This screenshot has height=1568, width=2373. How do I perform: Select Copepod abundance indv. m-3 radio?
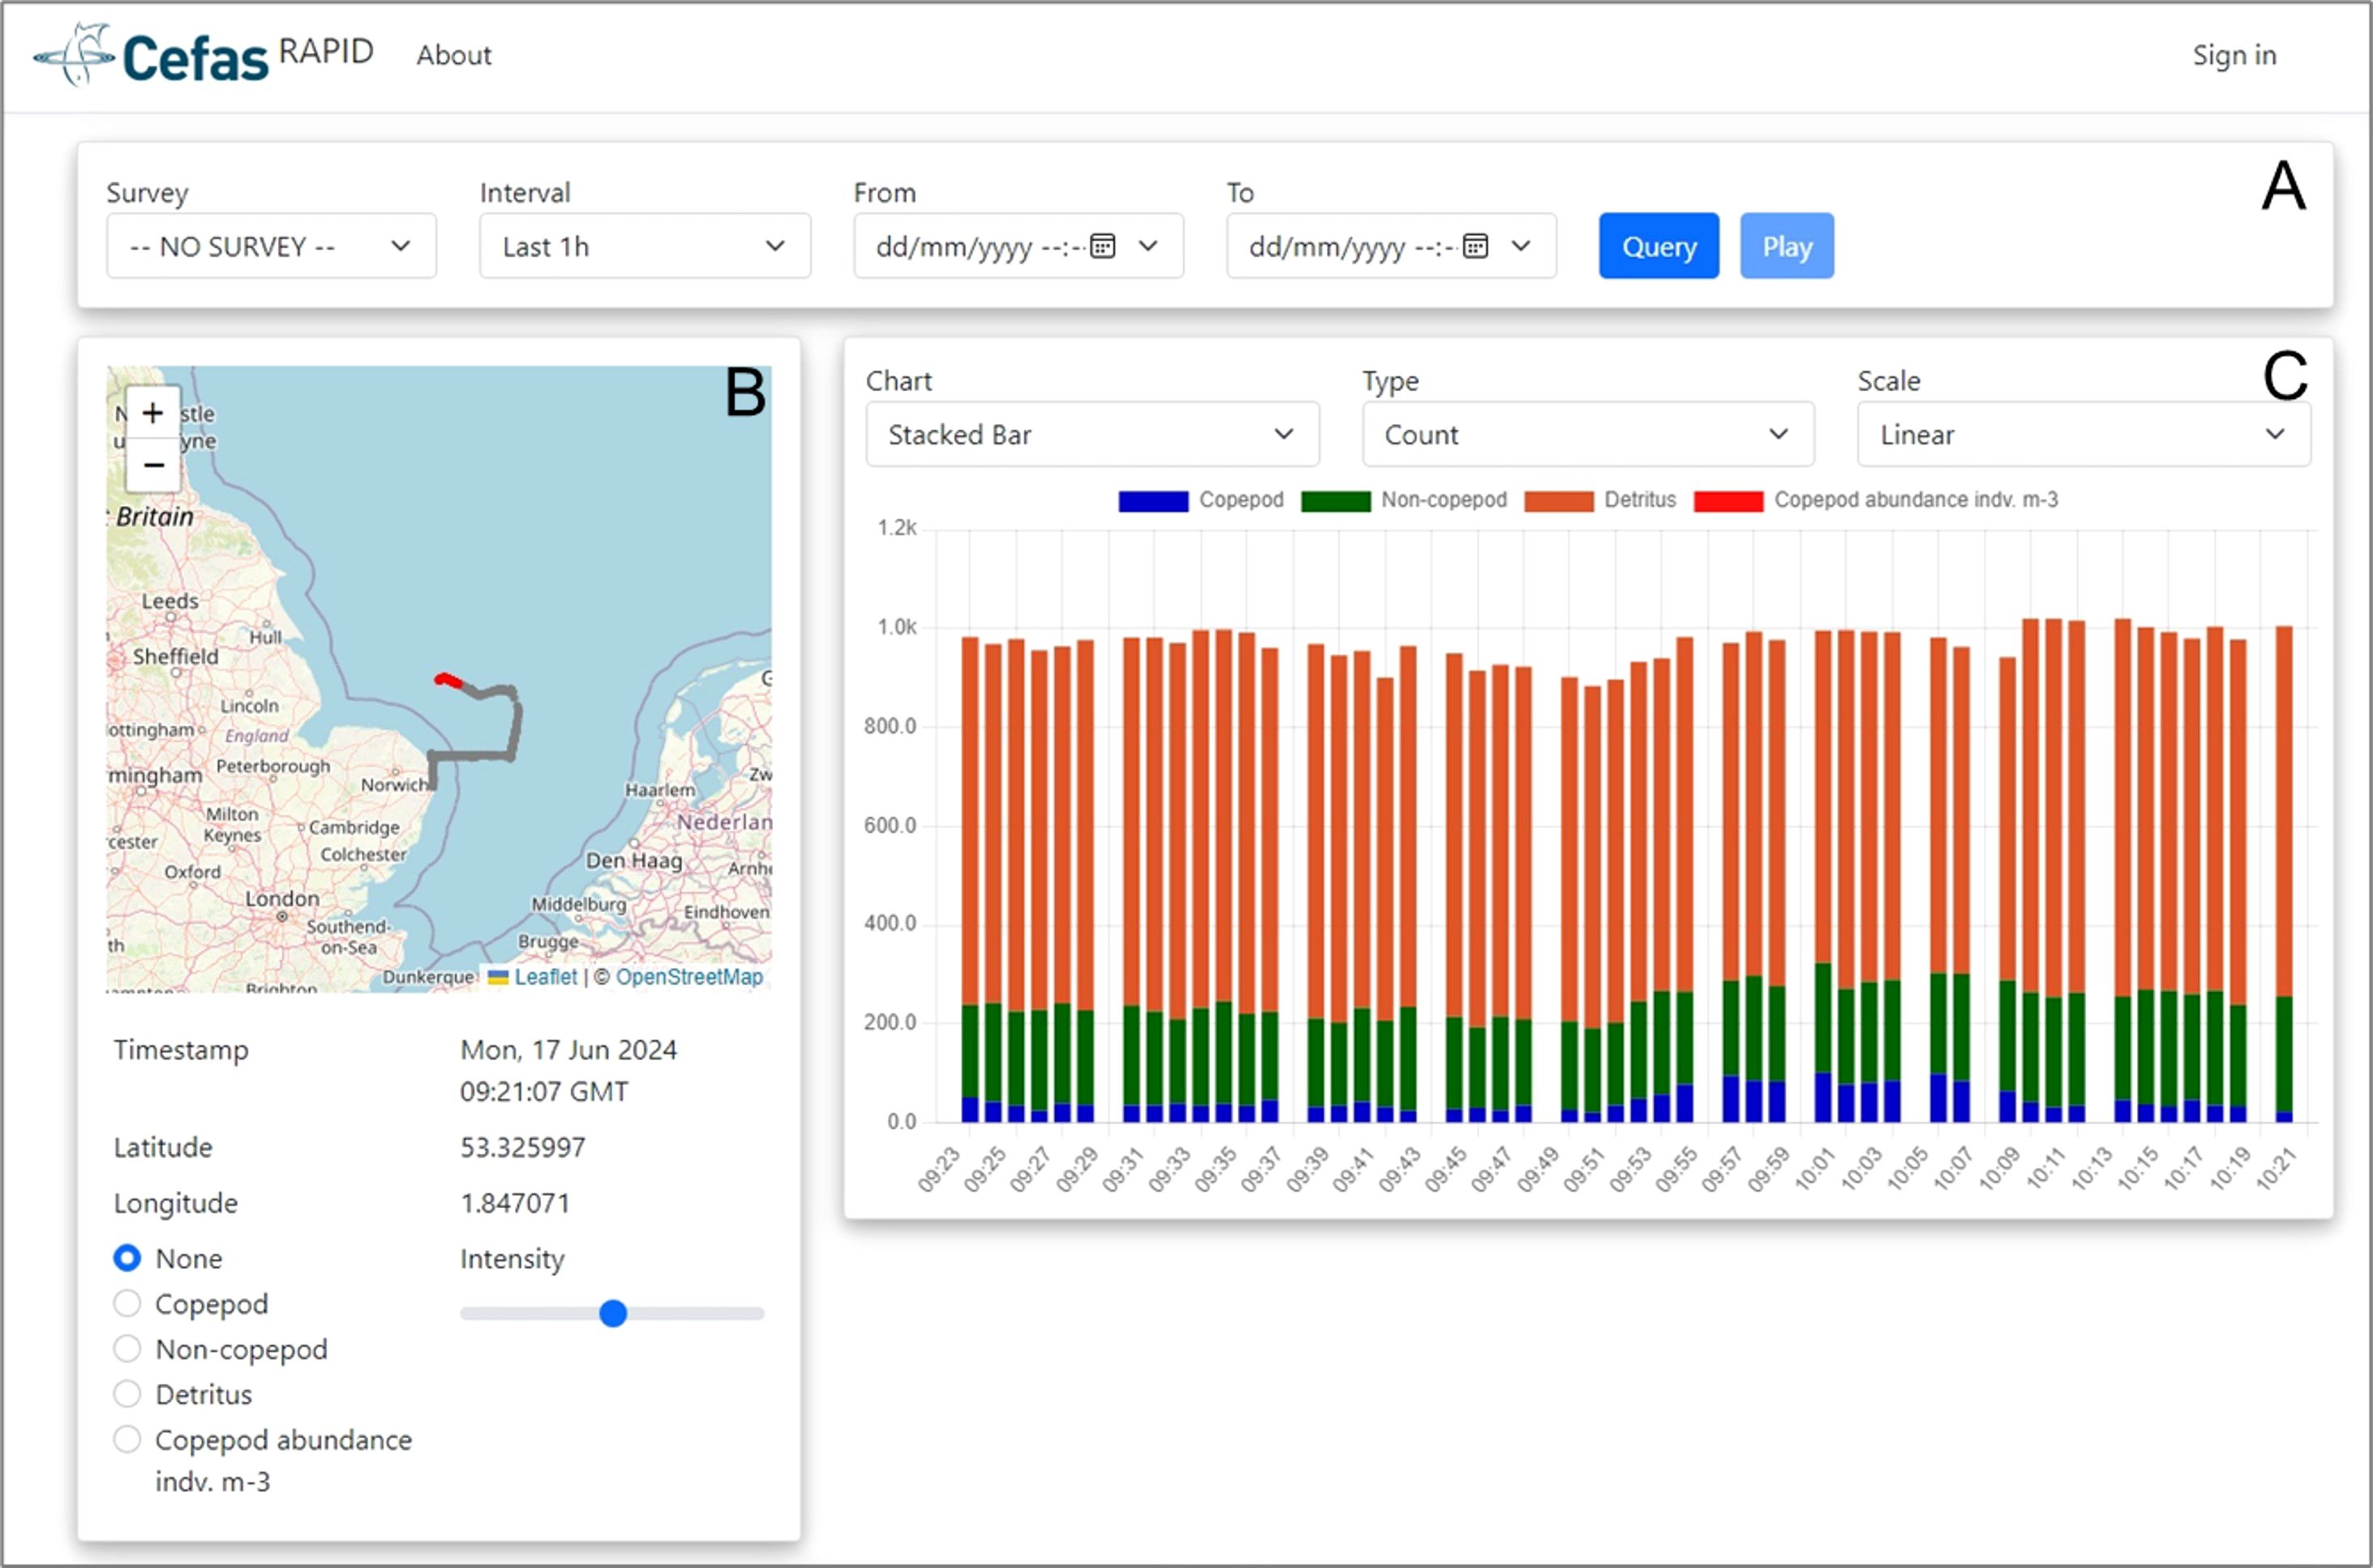[x=127, y=1440]
